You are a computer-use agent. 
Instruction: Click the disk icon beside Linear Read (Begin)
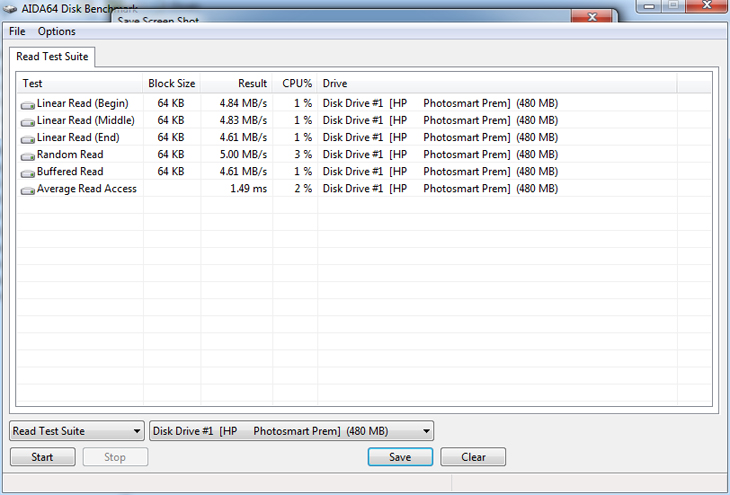tap(28, 104)
